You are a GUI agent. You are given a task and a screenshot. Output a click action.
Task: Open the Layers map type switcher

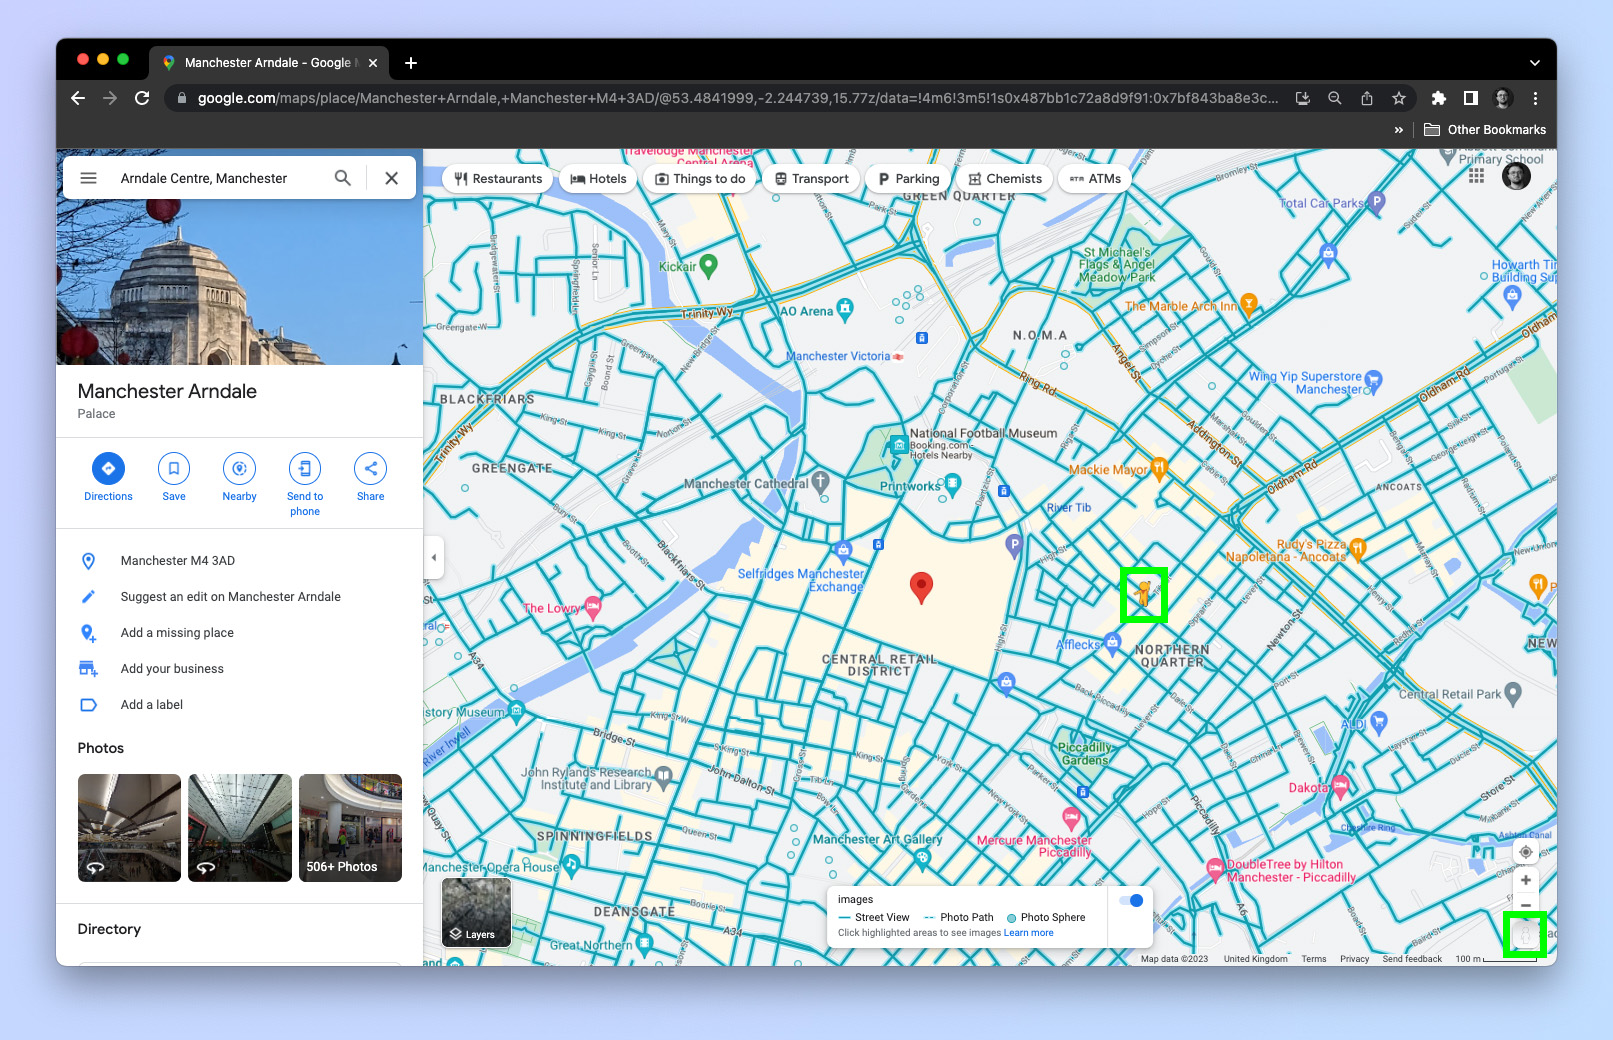coord(476,912)
